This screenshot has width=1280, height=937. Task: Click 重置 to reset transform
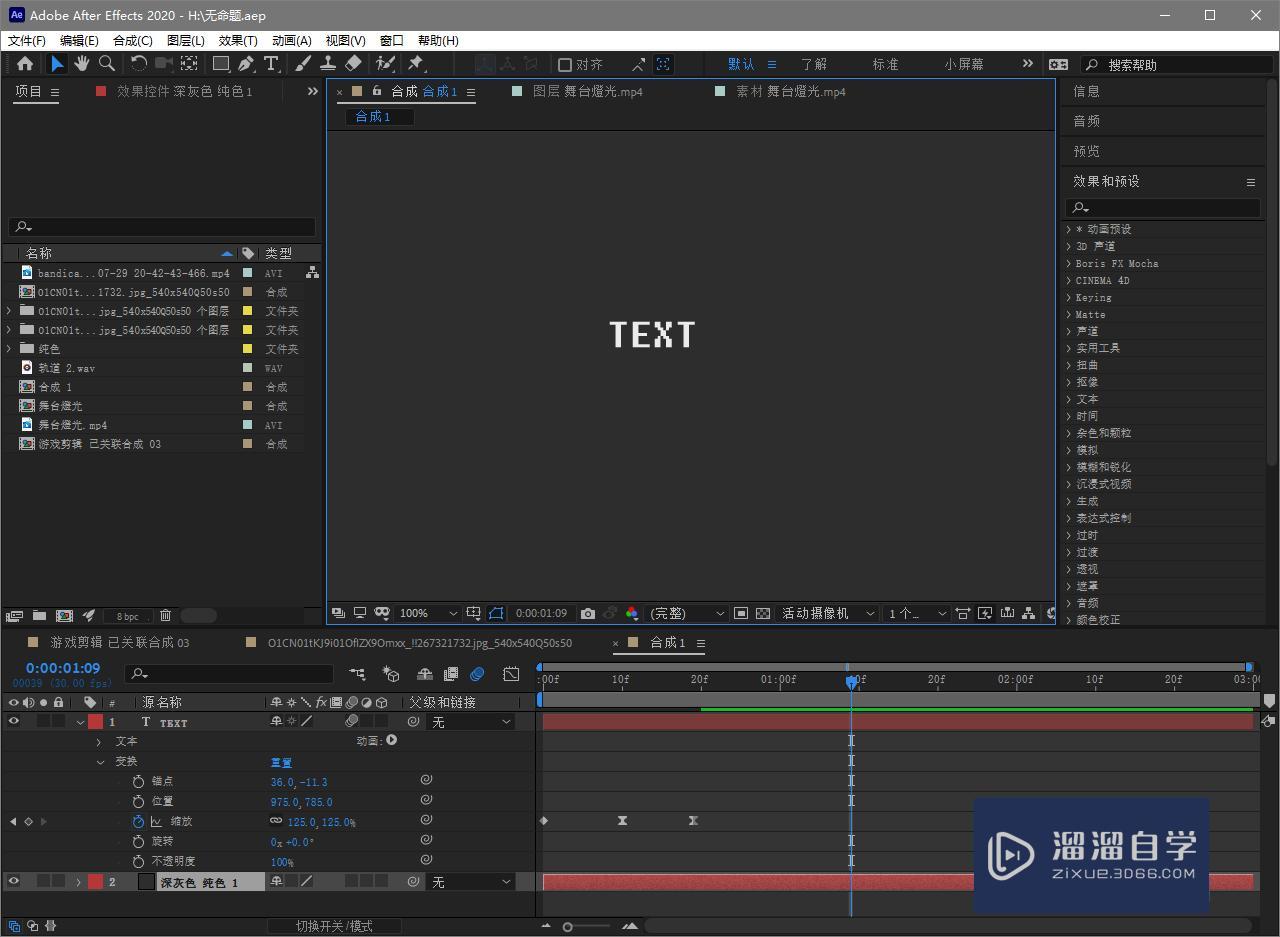[281, 762]
